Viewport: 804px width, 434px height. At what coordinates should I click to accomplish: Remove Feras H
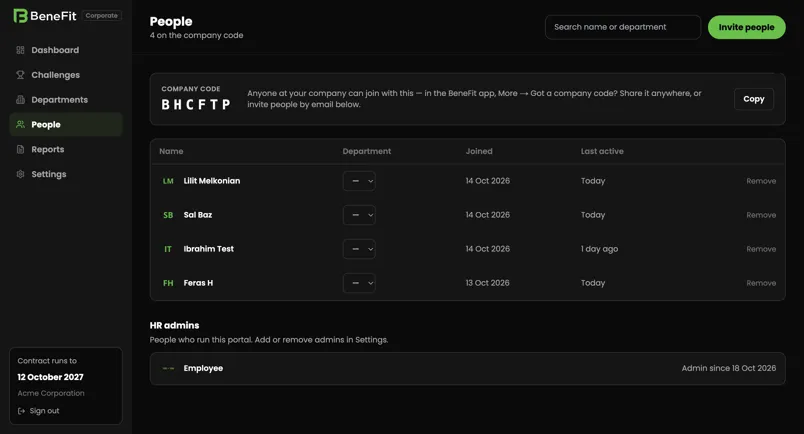(x=761, y=283)
